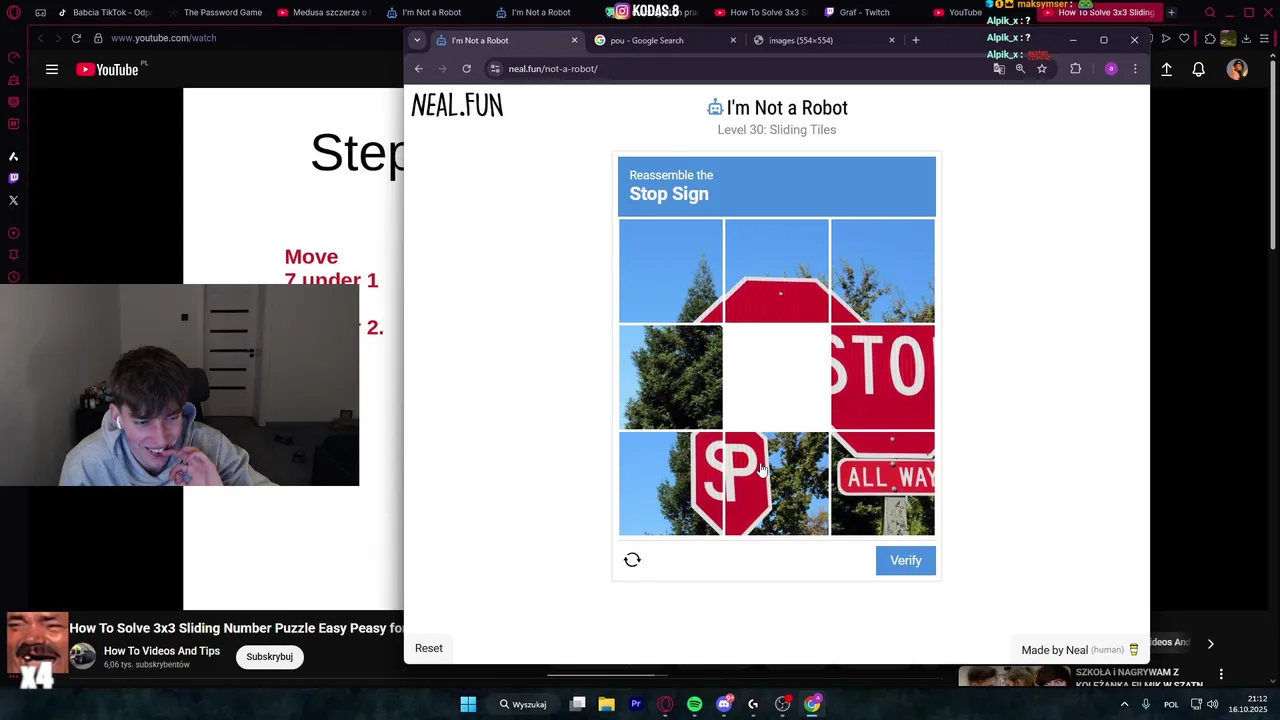Click Chrome reload button
This screenshot has width=1280, height=720.
click(467, 69)
